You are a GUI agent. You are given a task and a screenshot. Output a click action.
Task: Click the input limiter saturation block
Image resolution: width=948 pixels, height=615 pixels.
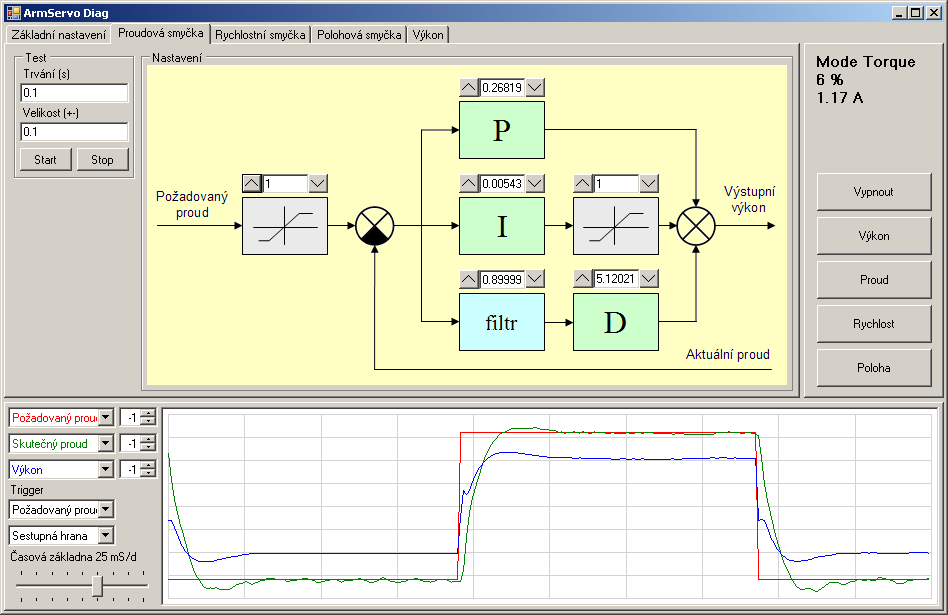click(285, 226)
